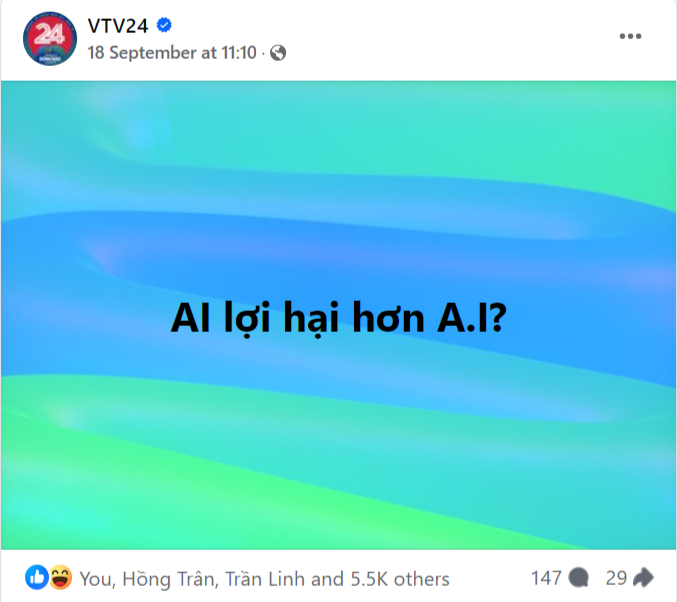
Task: Click the blue Like reaction icon
Action: click(x=36, y=577)
